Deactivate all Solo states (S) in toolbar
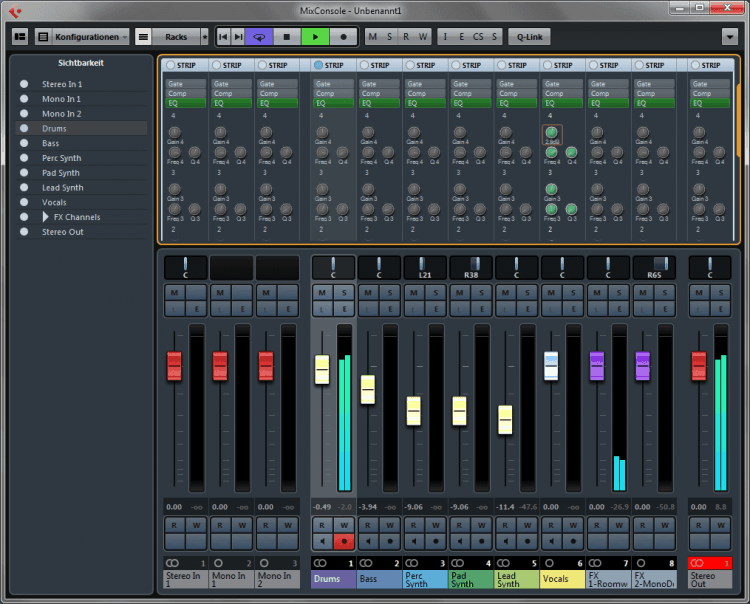 [x=389, y=37]
